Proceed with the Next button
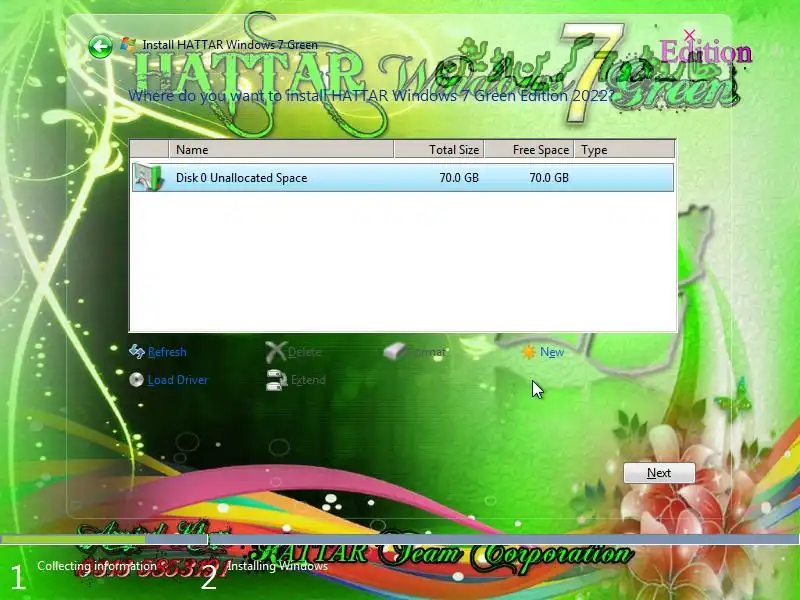 pyautogui.click(x=659, y=473)
